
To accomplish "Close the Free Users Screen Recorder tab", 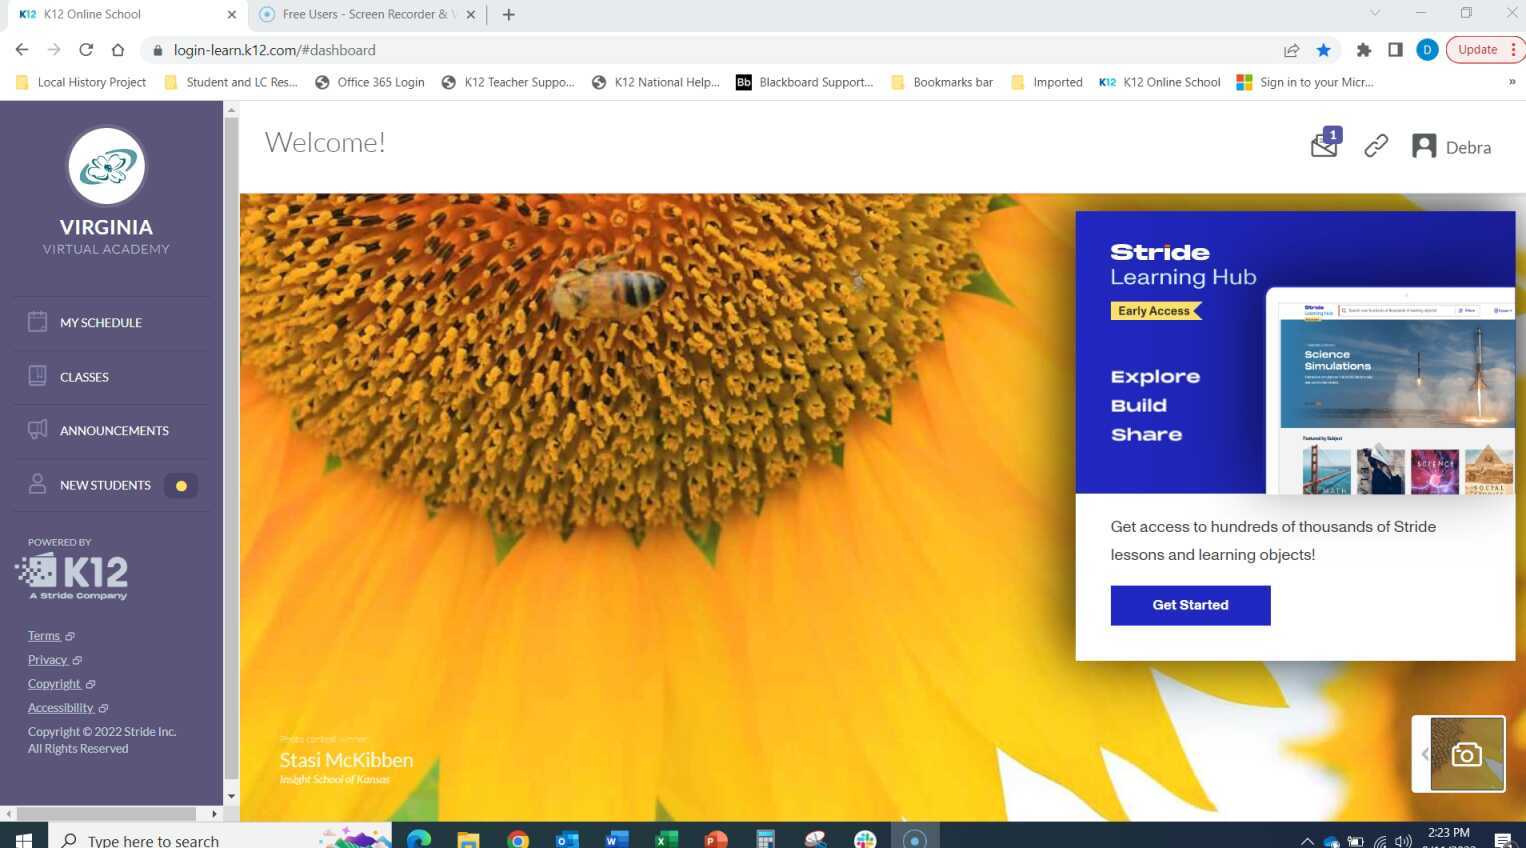I will click(x=471, y=14).
